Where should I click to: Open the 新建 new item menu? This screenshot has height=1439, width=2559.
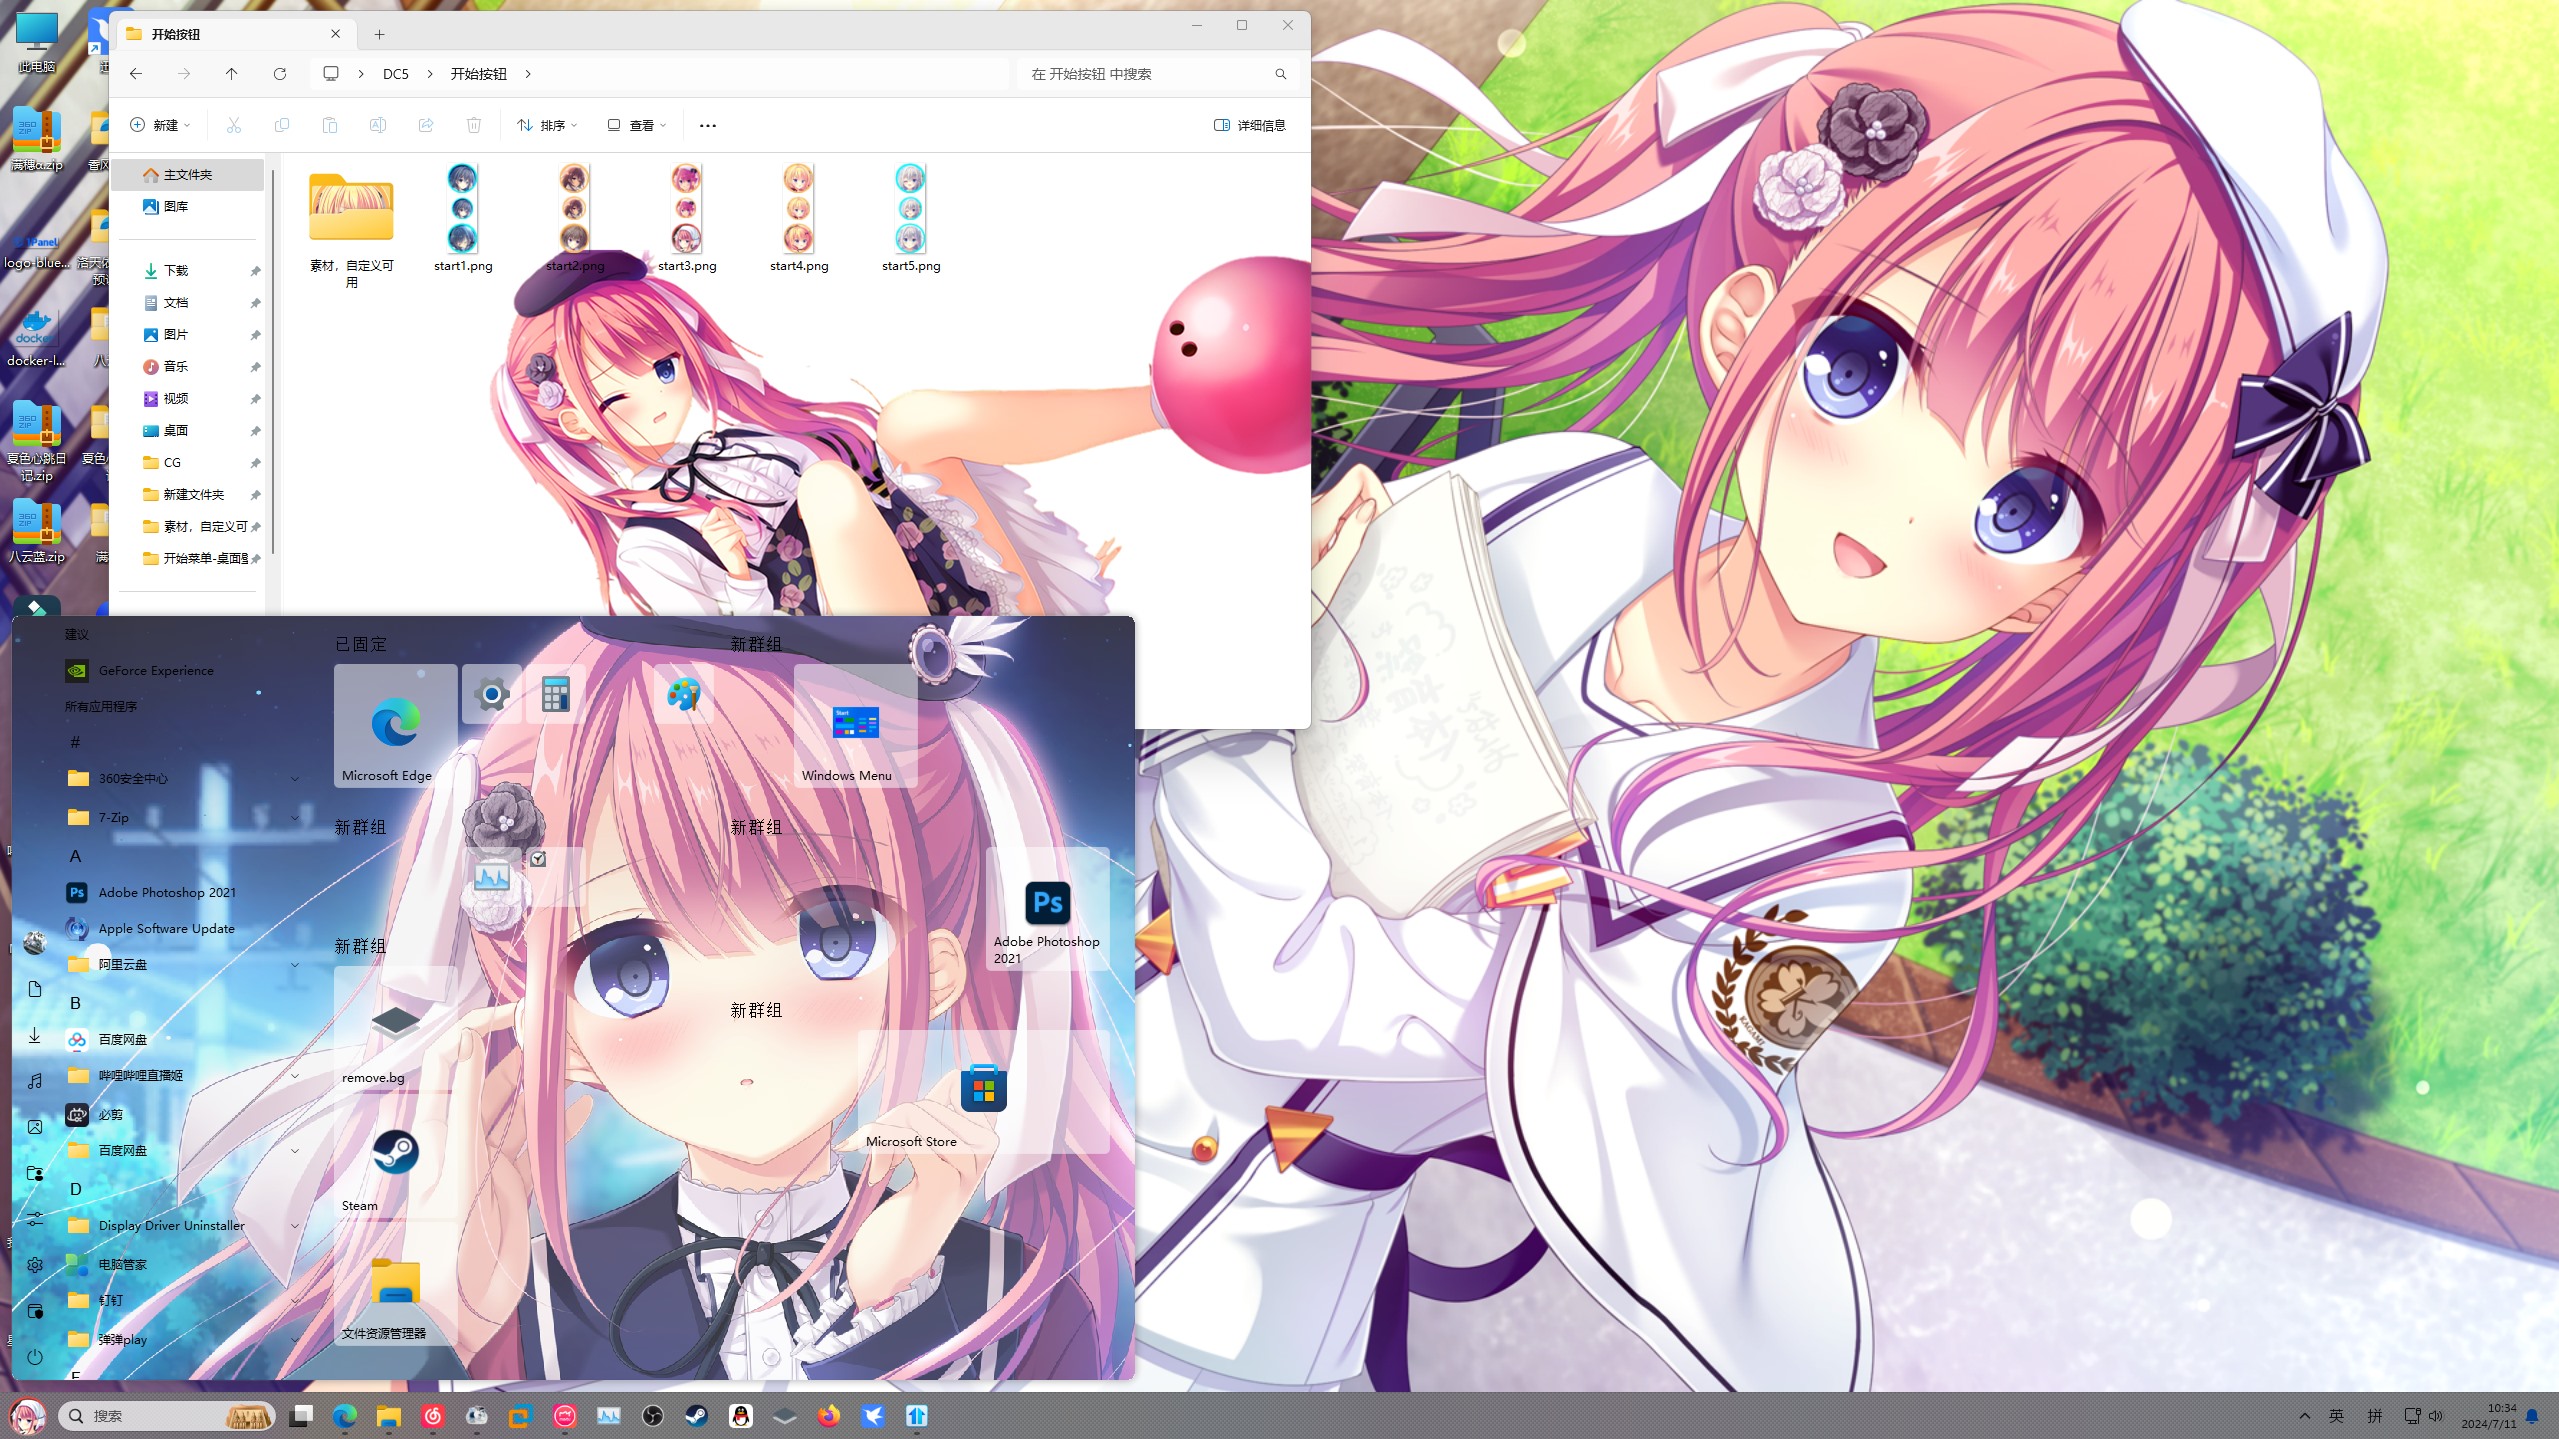tap(160, 125)
